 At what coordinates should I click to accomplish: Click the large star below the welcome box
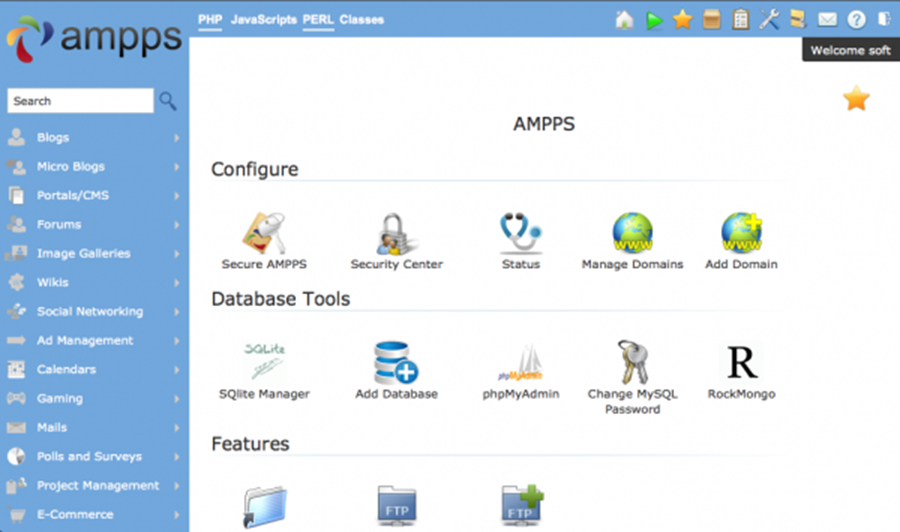pos(856,98)
